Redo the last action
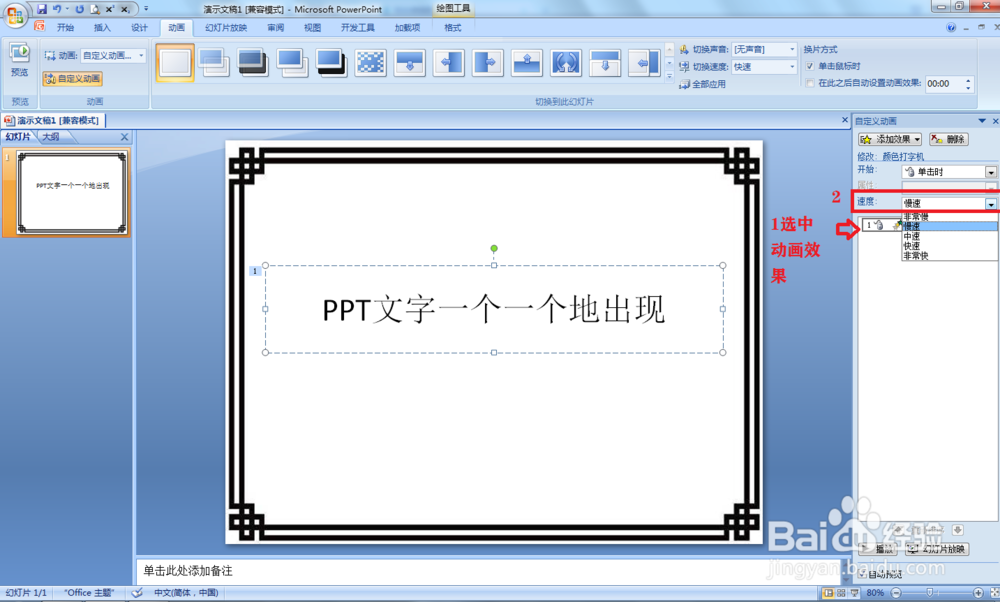The width and height of the screenshot is (1000, 602). pyautogui.click(x=79, y=9)
